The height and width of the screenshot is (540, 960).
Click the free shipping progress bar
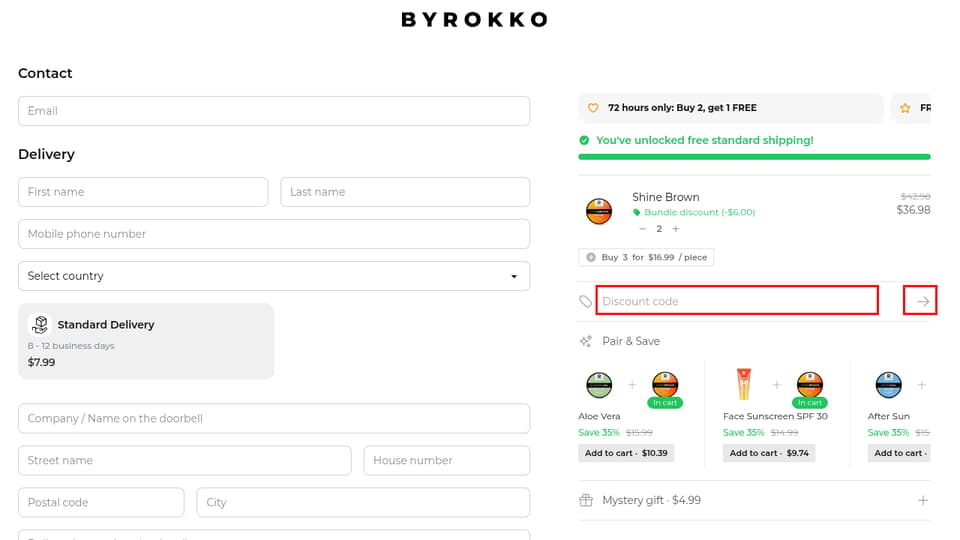[x=754, y=157]
